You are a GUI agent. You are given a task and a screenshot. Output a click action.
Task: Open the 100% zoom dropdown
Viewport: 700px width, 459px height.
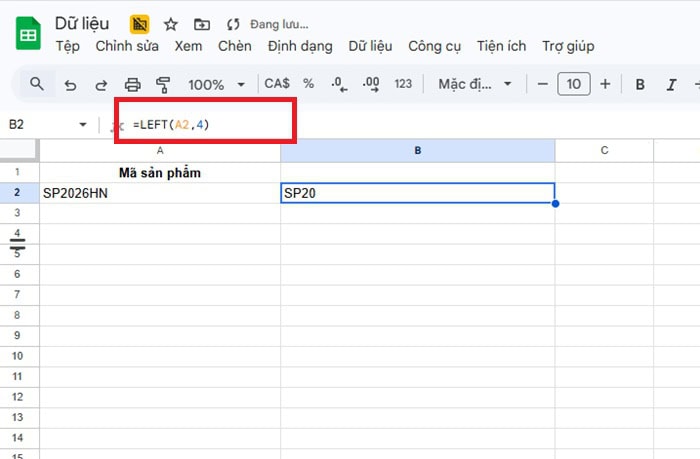coord(215,84)
